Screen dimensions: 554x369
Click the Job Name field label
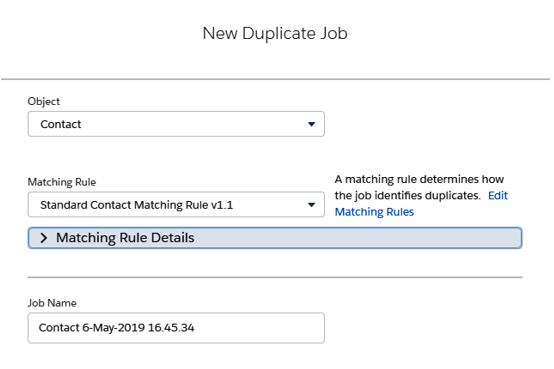[x=52, y=303]
